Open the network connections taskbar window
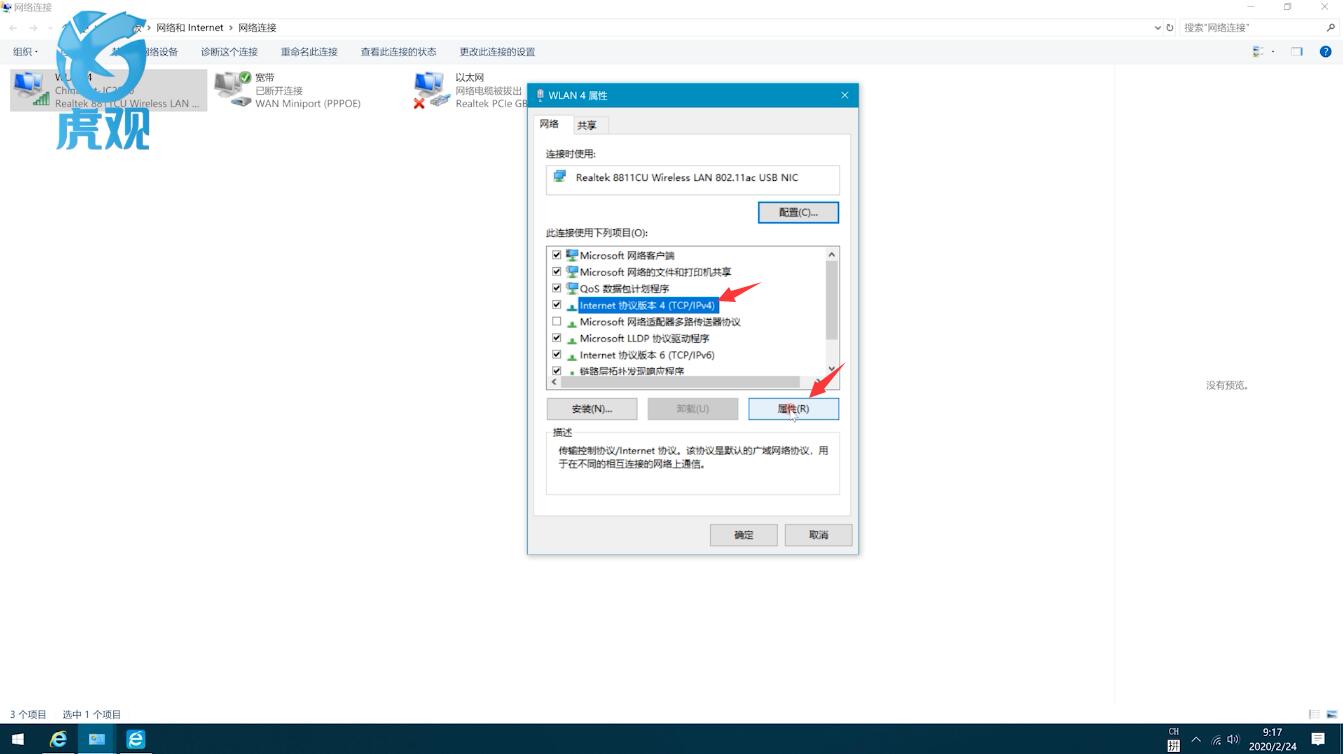Image resolution: width=1343 pixels, height=754 pixels. coord(97,739)
